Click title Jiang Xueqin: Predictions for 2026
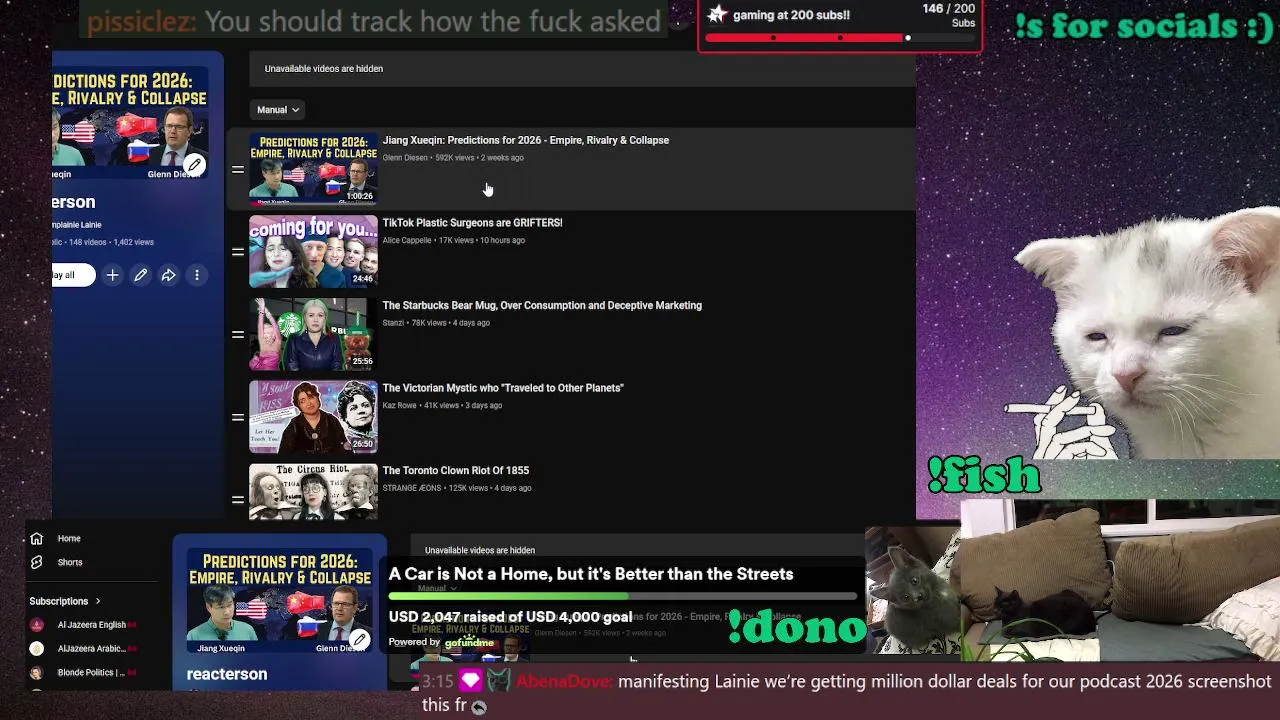Image resolution: width=1280 pixels, height=720 pixels. click(525, 141)
